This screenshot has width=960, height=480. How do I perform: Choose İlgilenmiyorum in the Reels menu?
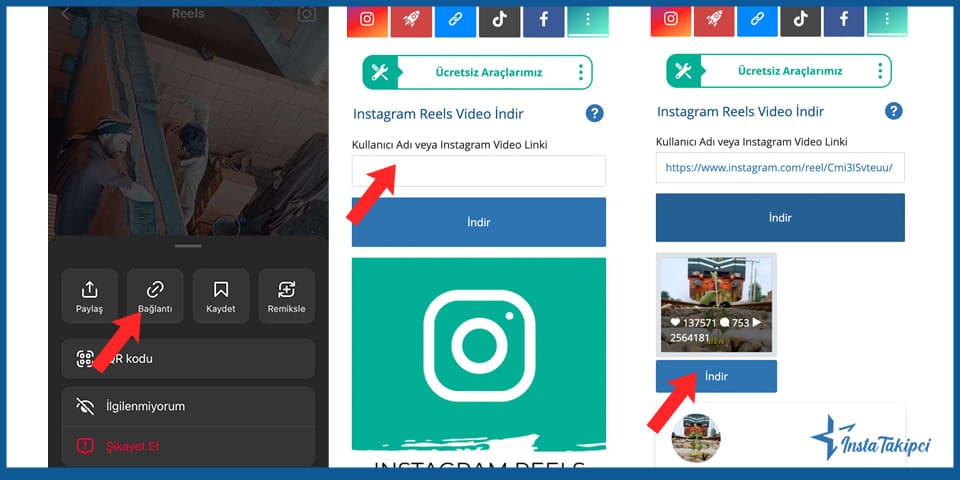(x=188, y=406)
